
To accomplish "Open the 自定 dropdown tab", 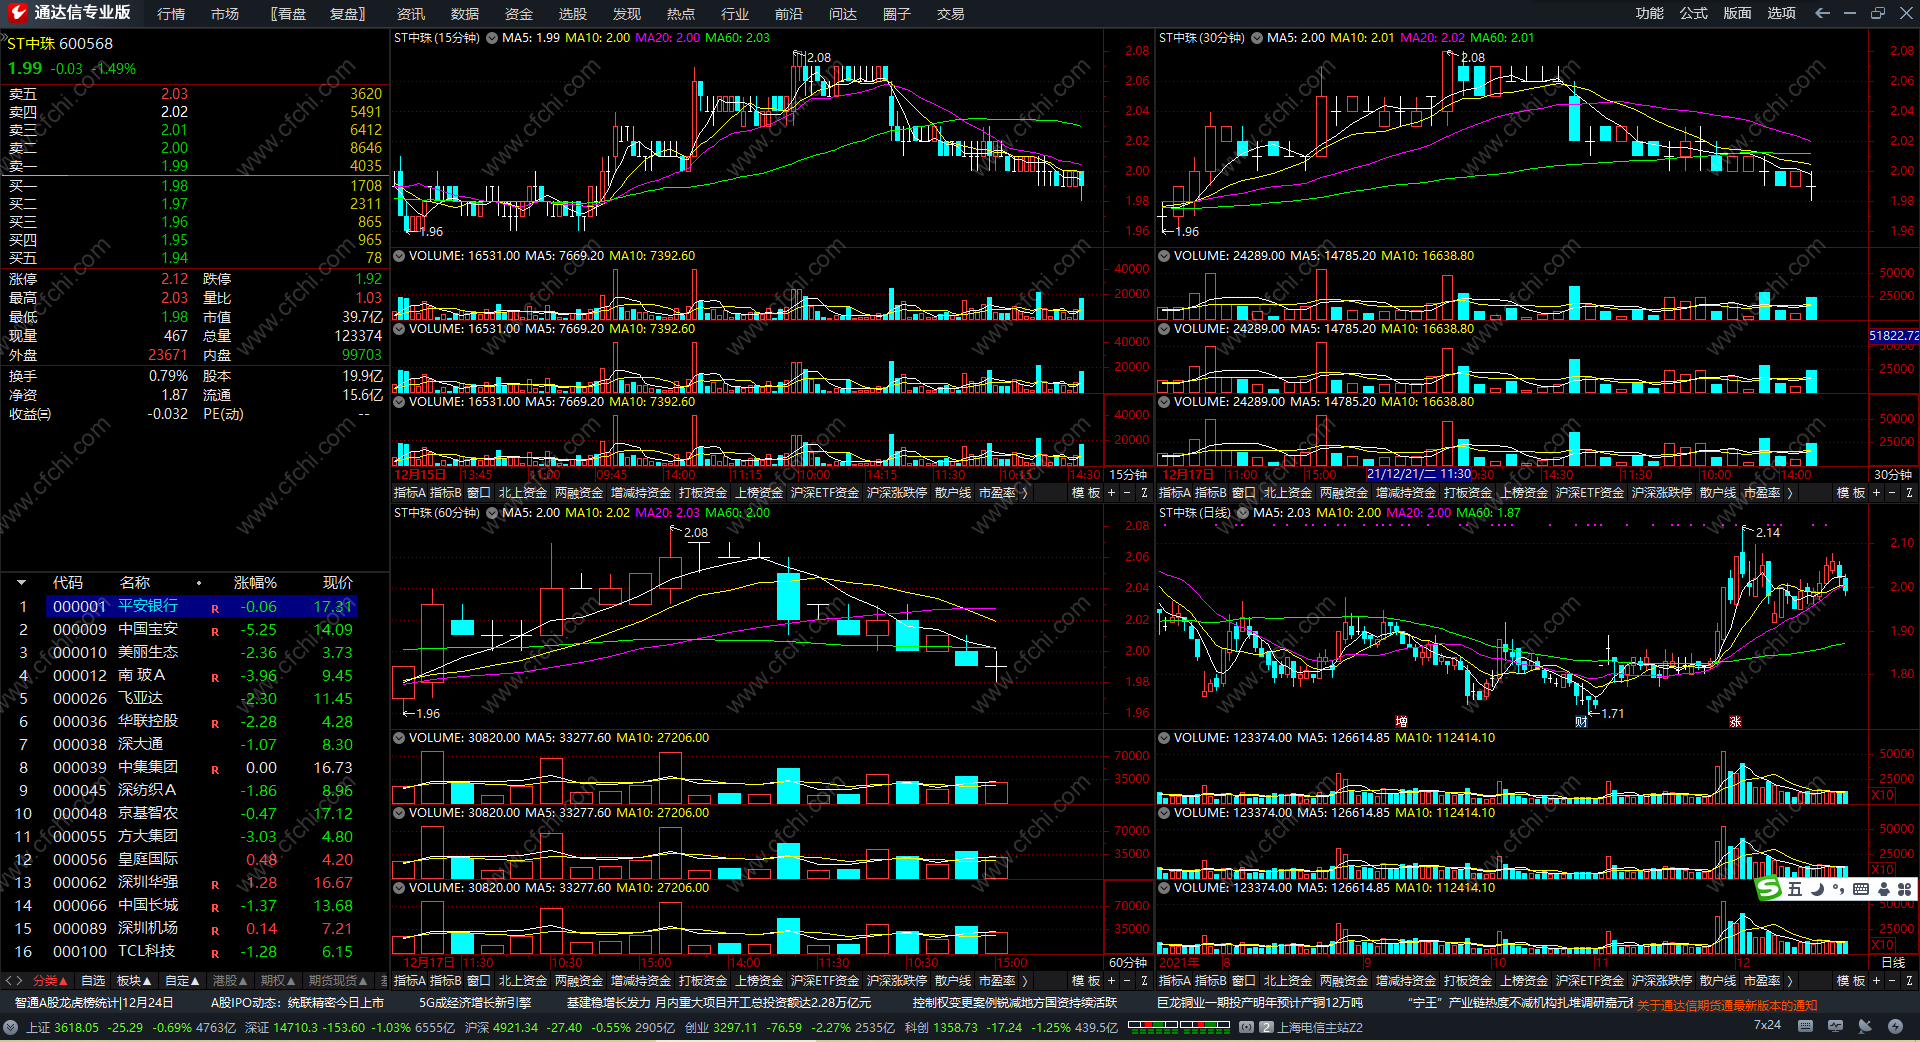I will (x=182, y=981).
